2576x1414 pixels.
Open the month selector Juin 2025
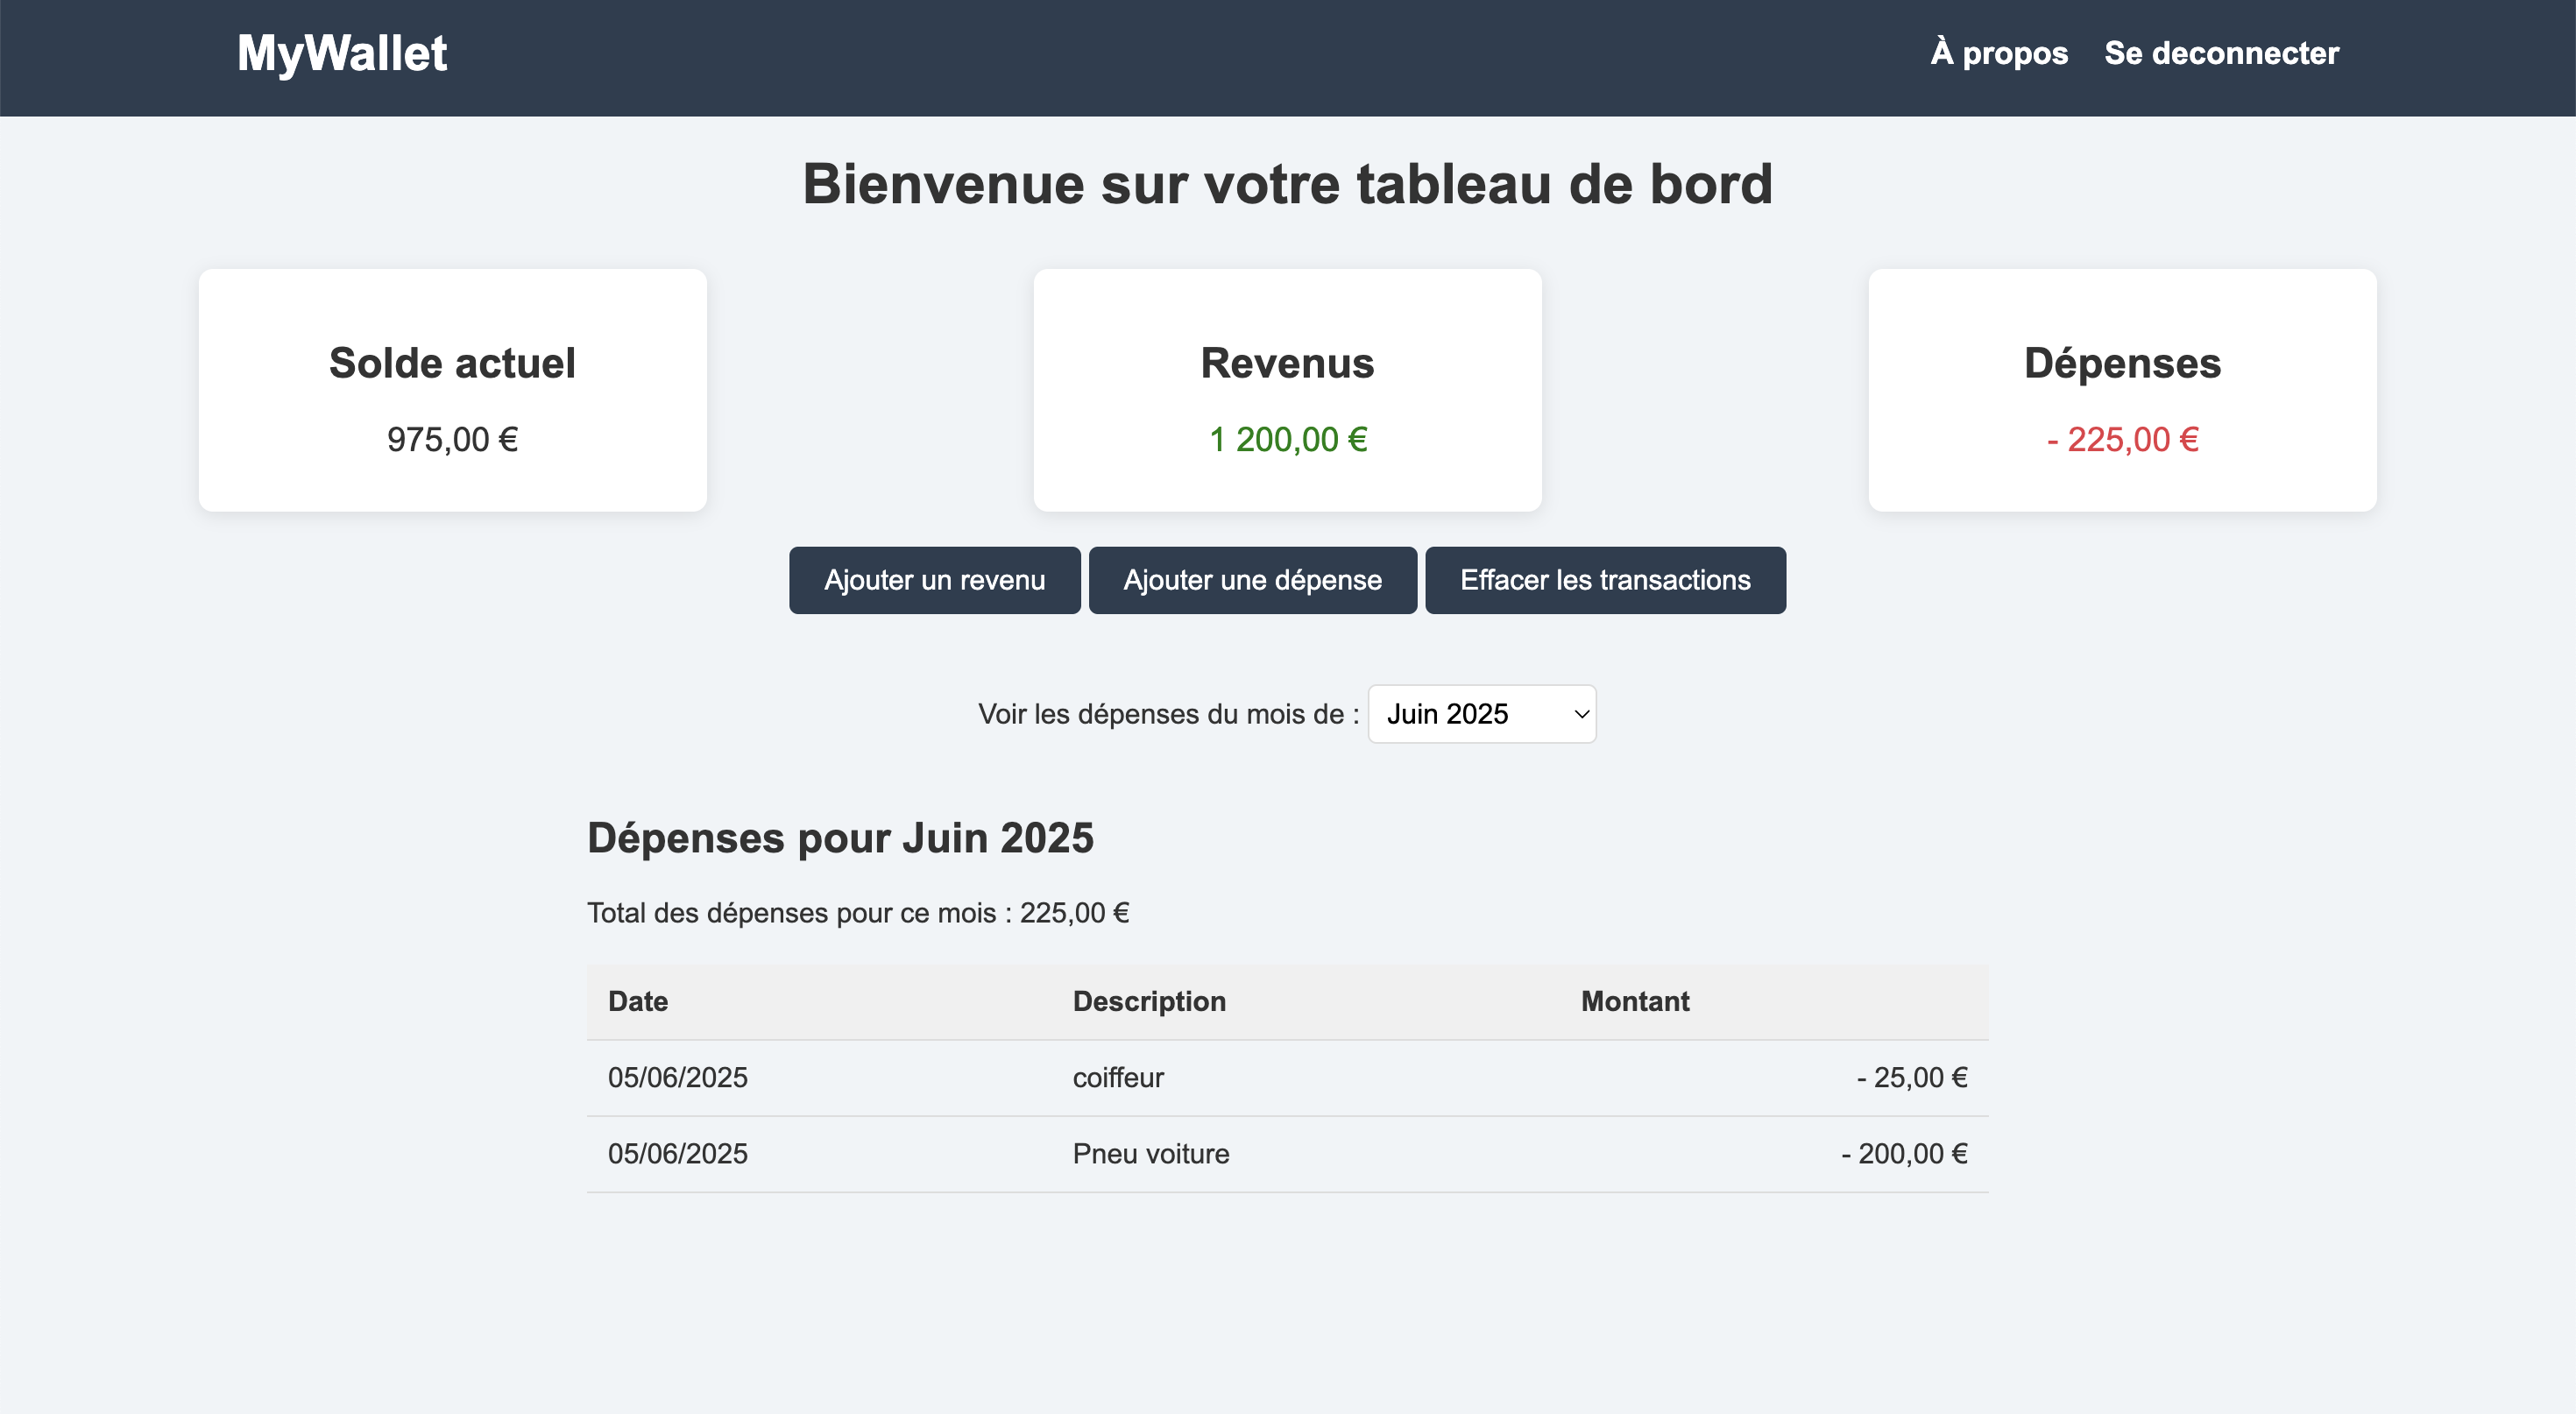tap(1480, 714)
